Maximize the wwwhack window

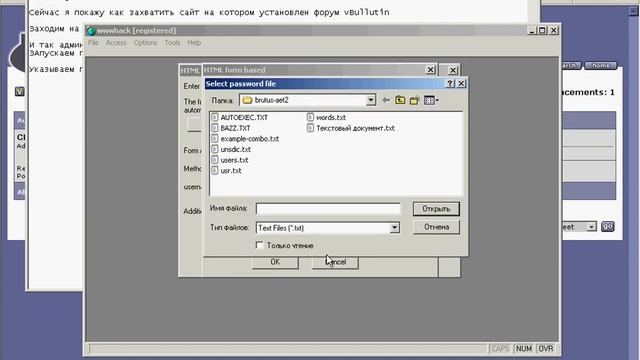[542, 30]
